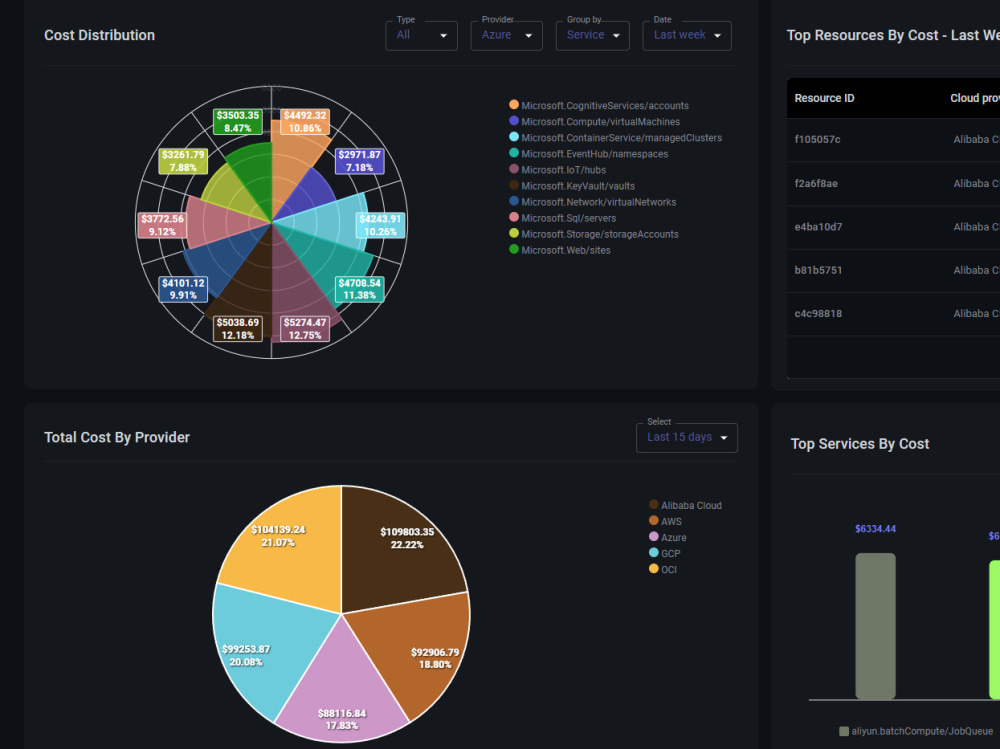Click the $5038.69 12.18% polar chart label
Viewport: 1000px width, 749px height.
[237, 329]
